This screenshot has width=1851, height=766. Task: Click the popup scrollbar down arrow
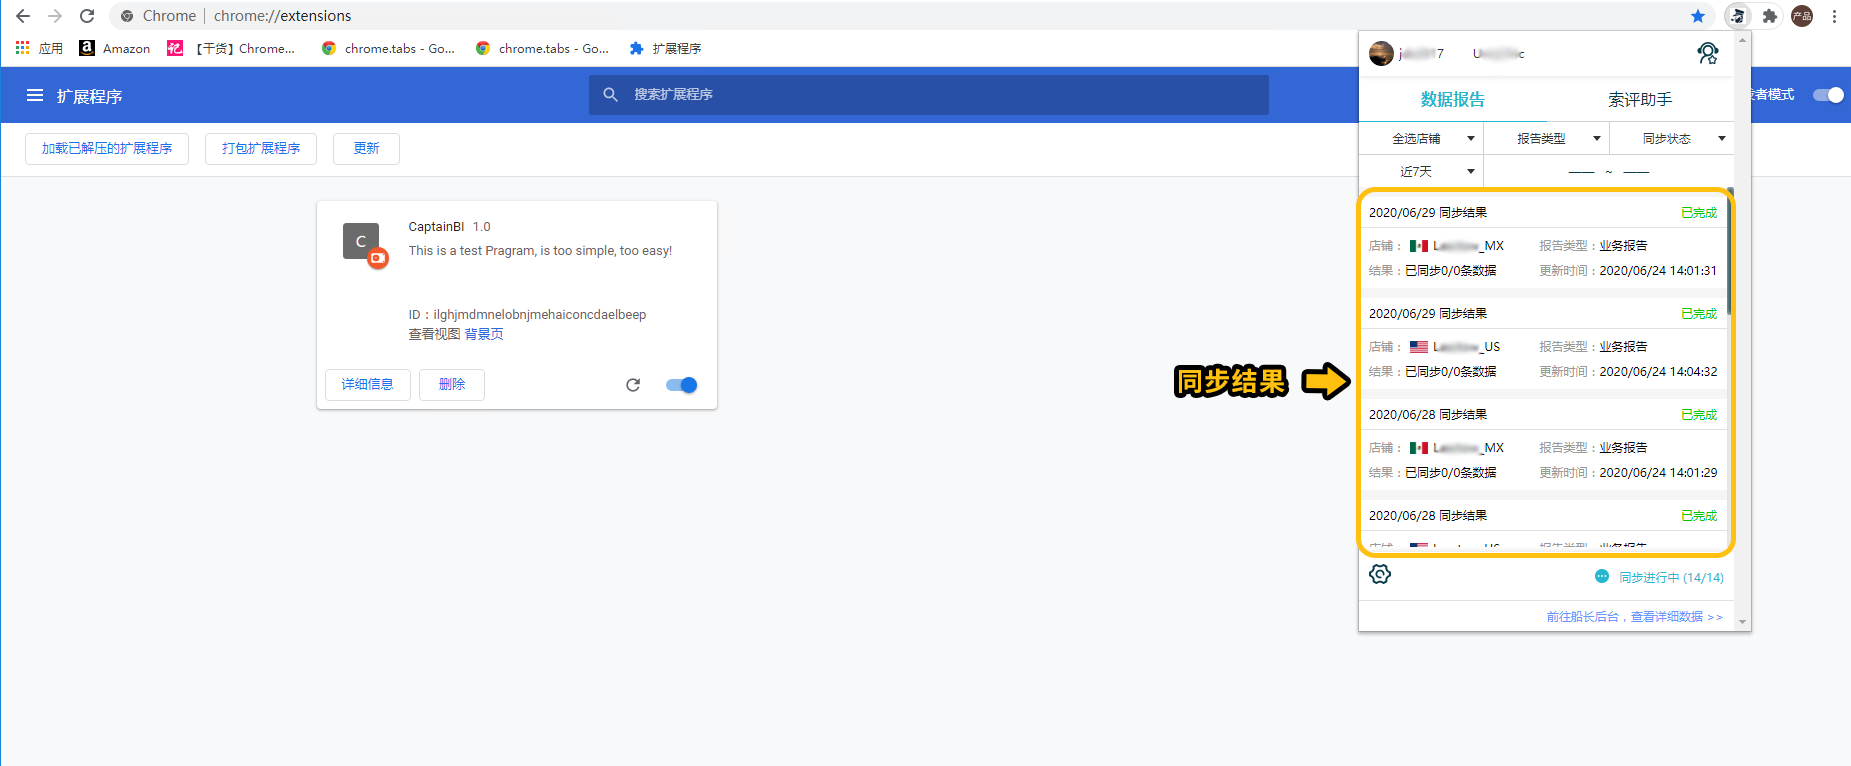tap(1743, 622)
